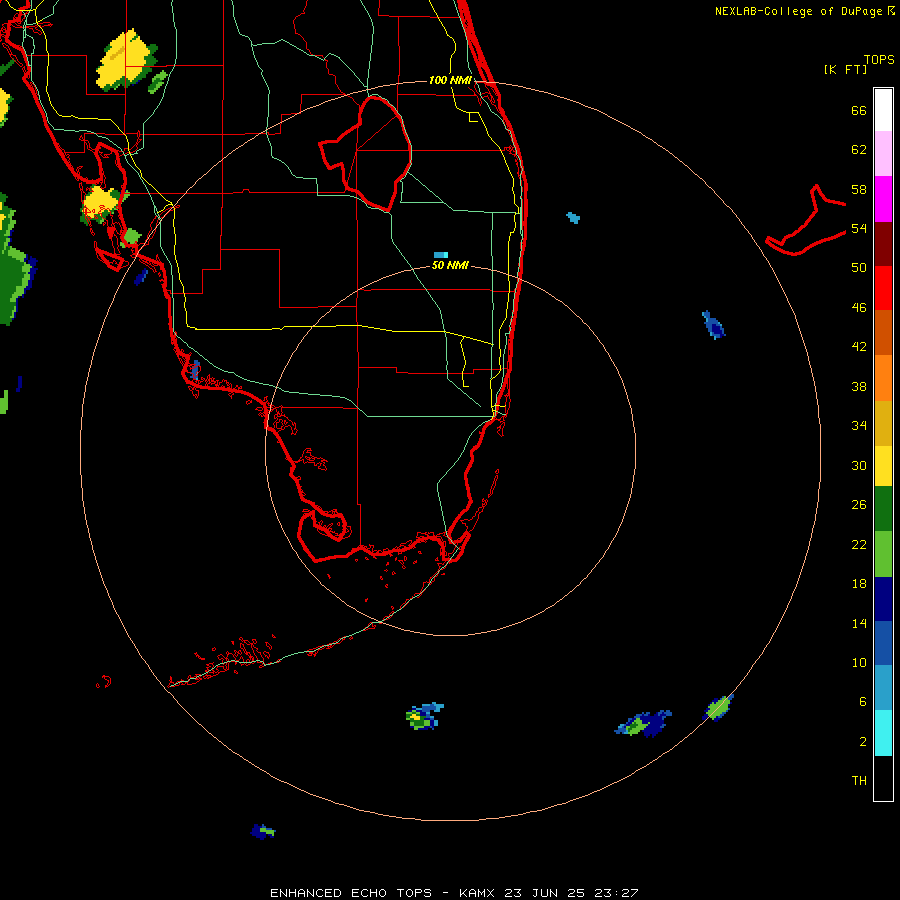
Task: Click the legend value 34
Action: click(859, 425)
